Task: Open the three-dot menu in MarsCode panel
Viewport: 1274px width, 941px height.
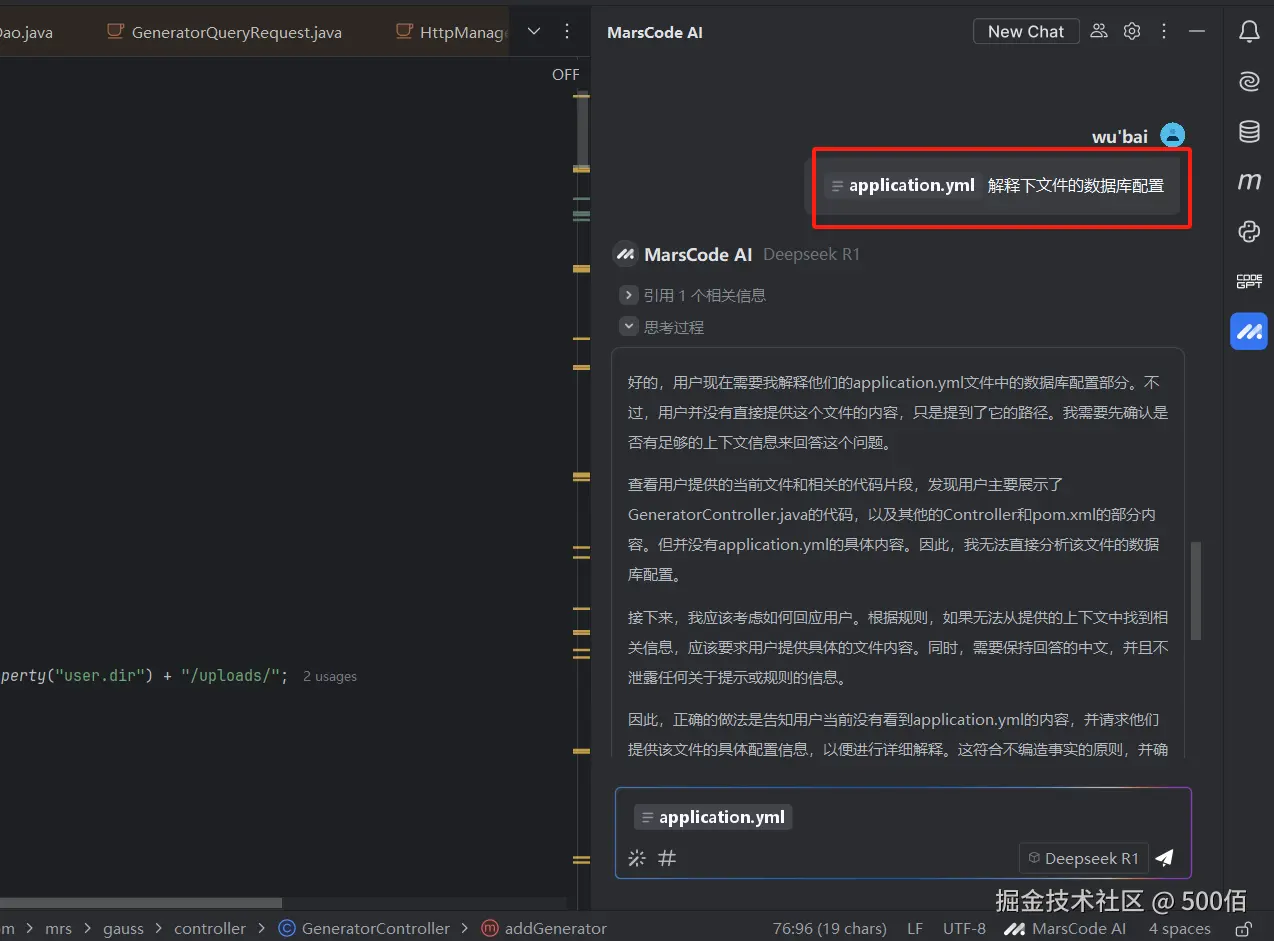Action: [x=1164, y=31]
